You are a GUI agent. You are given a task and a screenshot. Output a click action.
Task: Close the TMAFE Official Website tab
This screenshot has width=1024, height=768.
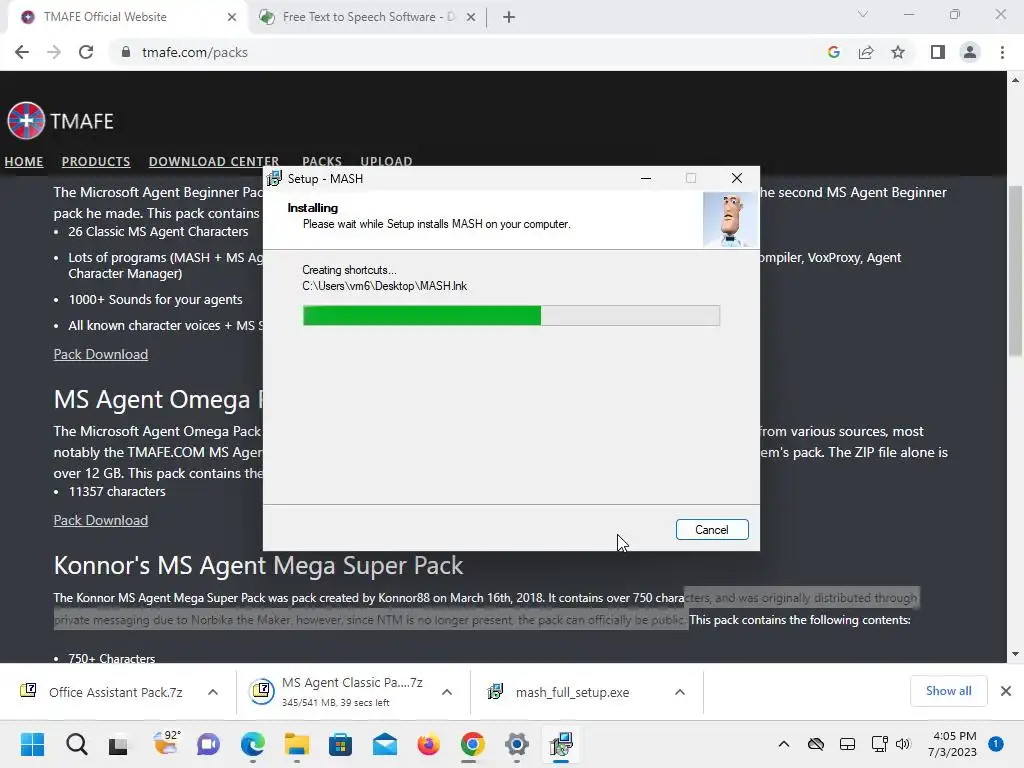coord(232,17)
